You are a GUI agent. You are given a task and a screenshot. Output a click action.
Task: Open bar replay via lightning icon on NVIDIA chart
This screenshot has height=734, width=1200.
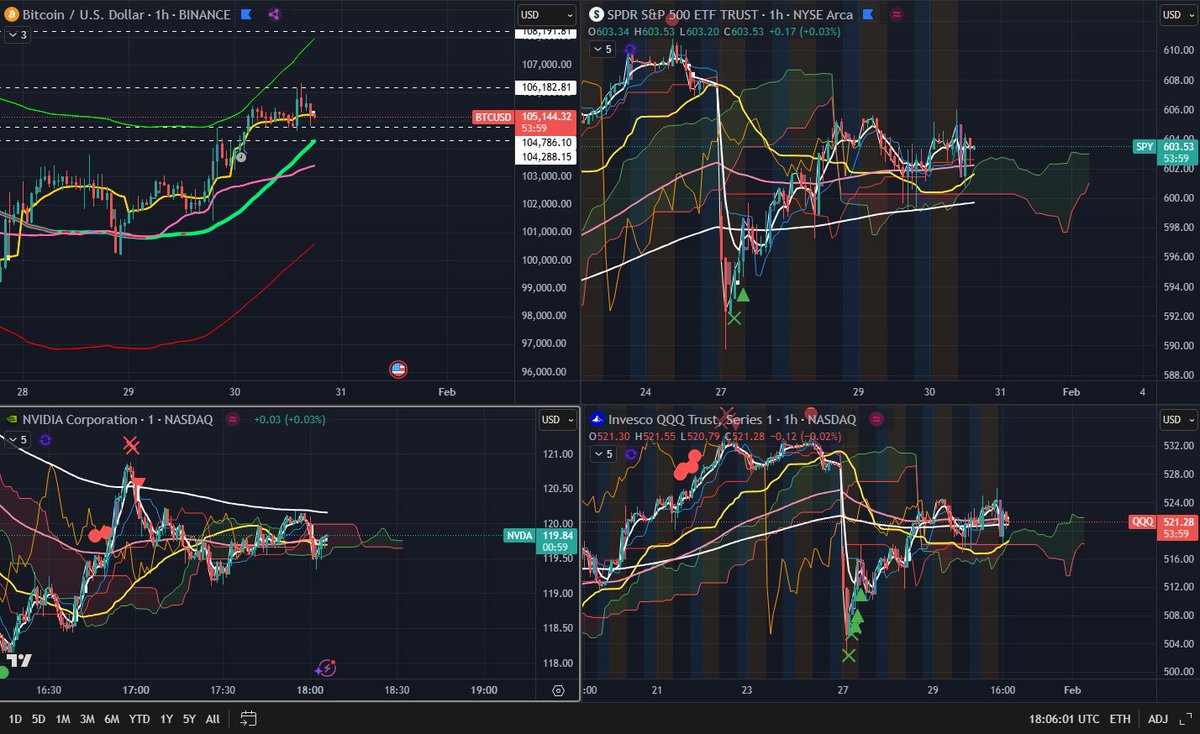point(327,668)
